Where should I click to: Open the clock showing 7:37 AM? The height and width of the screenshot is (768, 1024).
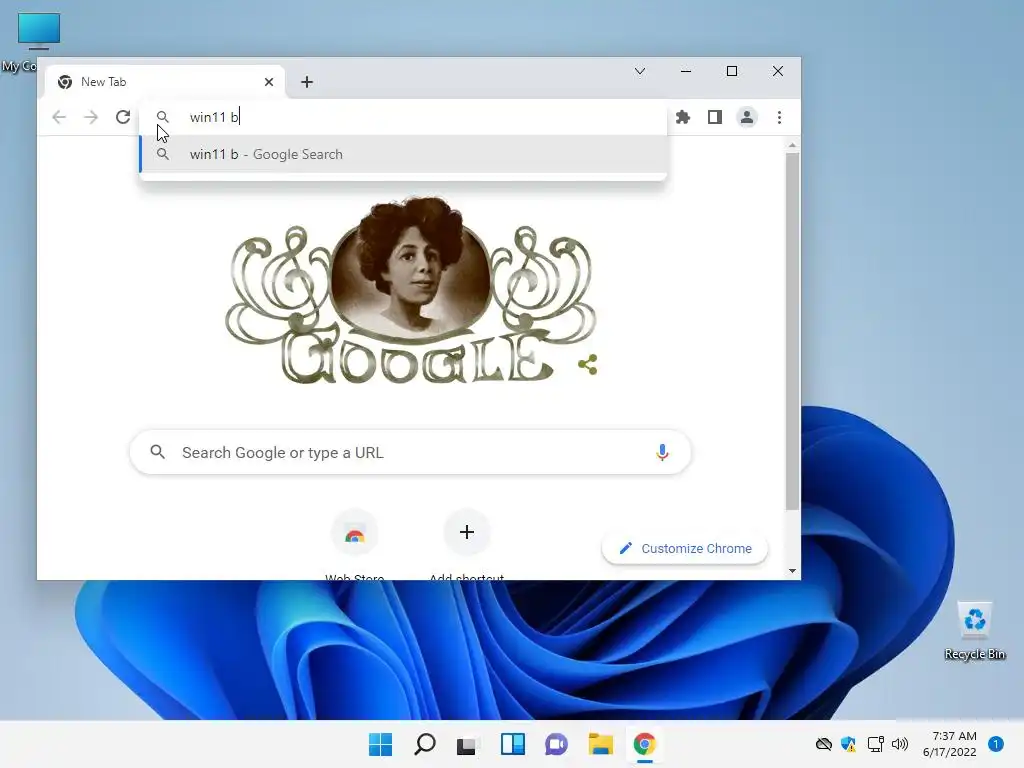950,744
